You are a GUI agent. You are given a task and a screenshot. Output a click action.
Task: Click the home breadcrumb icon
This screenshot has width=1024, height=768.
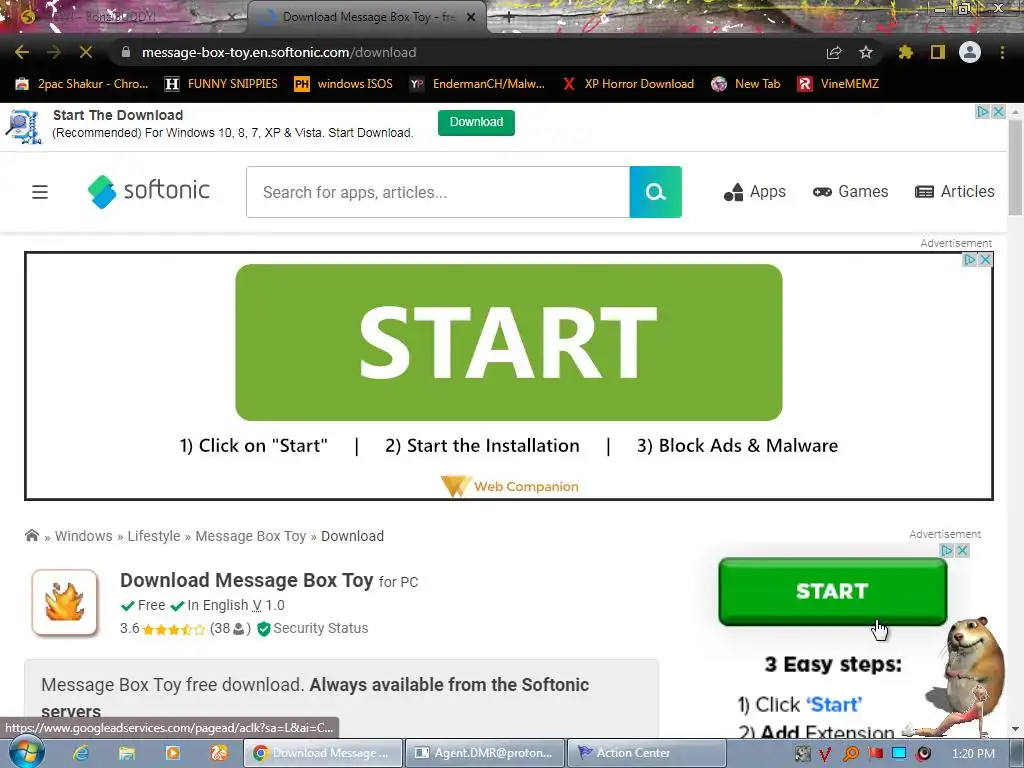[x=31, y=536]
